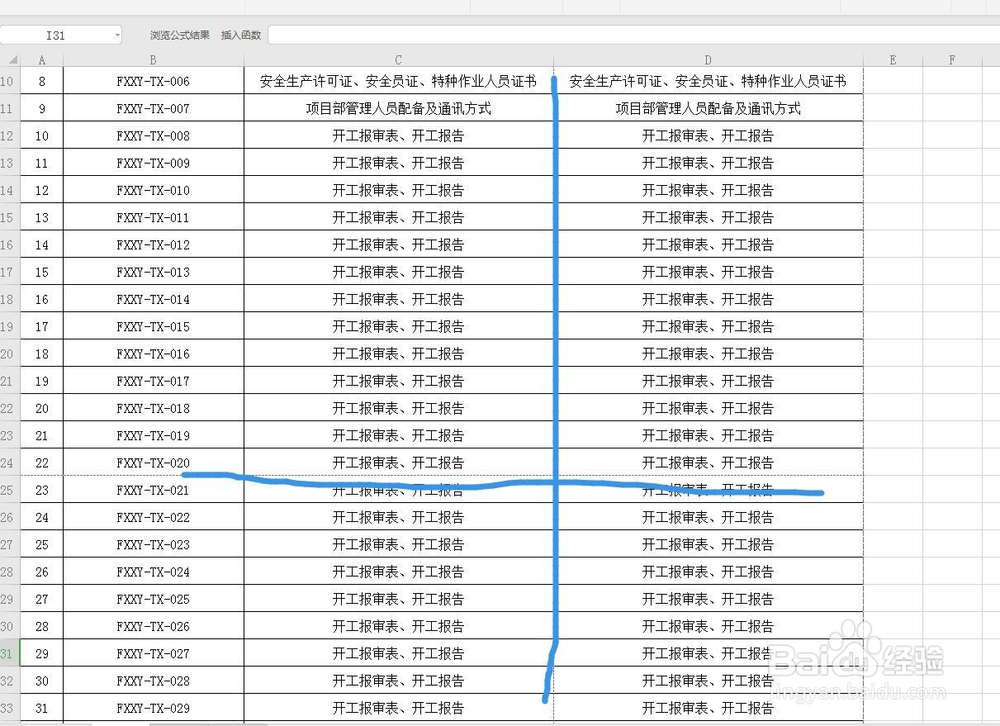Click column A cell with value 29
The image size is (1000, 726).
click(x=42, y=653)
